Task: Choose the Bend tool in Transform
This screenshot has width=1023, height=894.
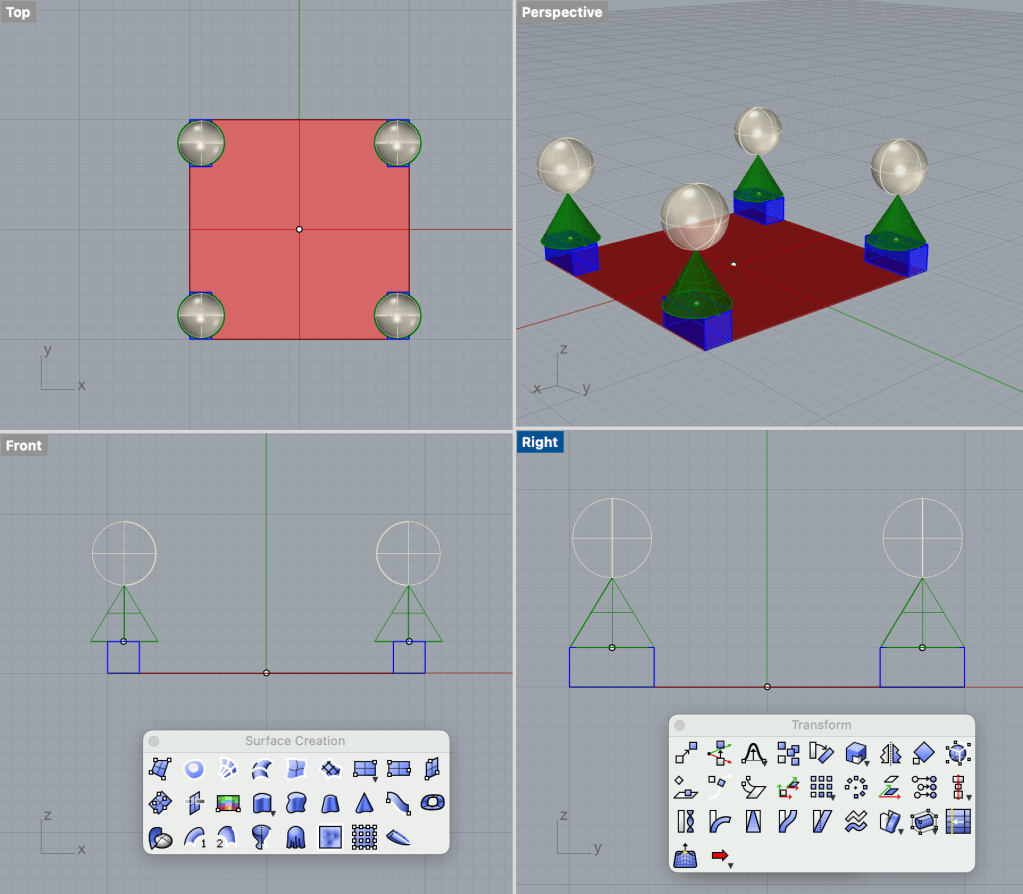Action: point(719,822)
